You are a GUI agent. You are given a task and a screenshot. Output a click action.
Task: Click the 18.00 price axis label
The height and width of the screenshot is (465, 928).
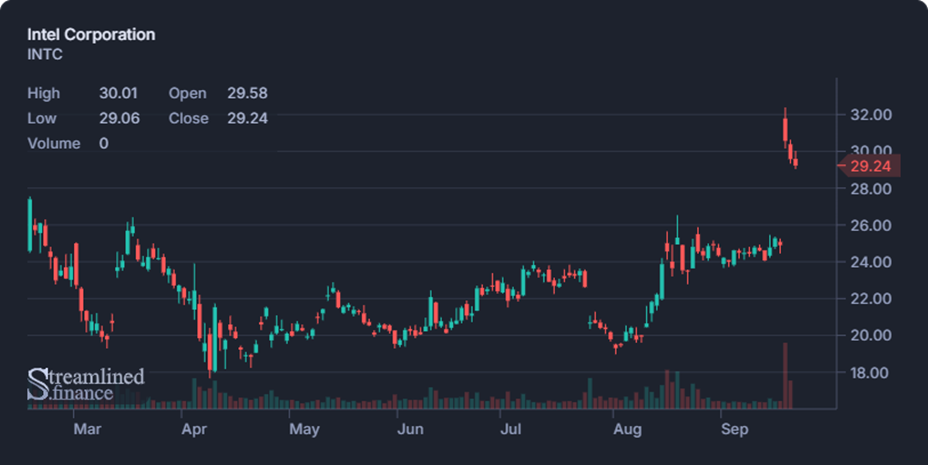coord(871,373)
